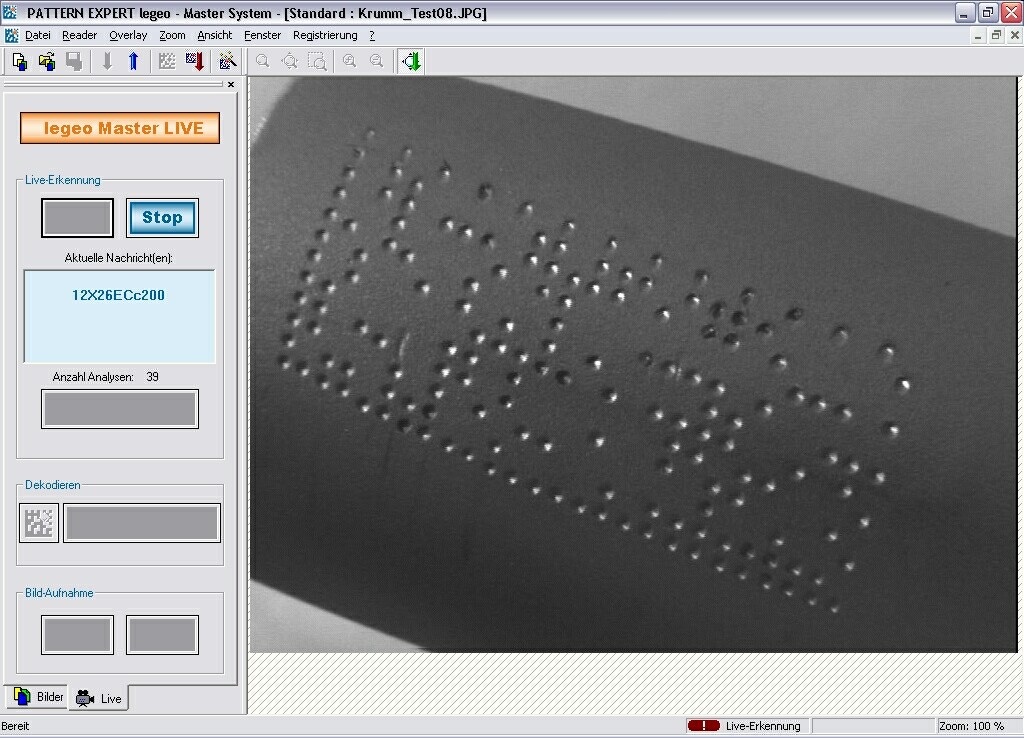The image size is (1024, 738).
Task: Click the grey down arrow toolbar icon
Action: (107, 62)
